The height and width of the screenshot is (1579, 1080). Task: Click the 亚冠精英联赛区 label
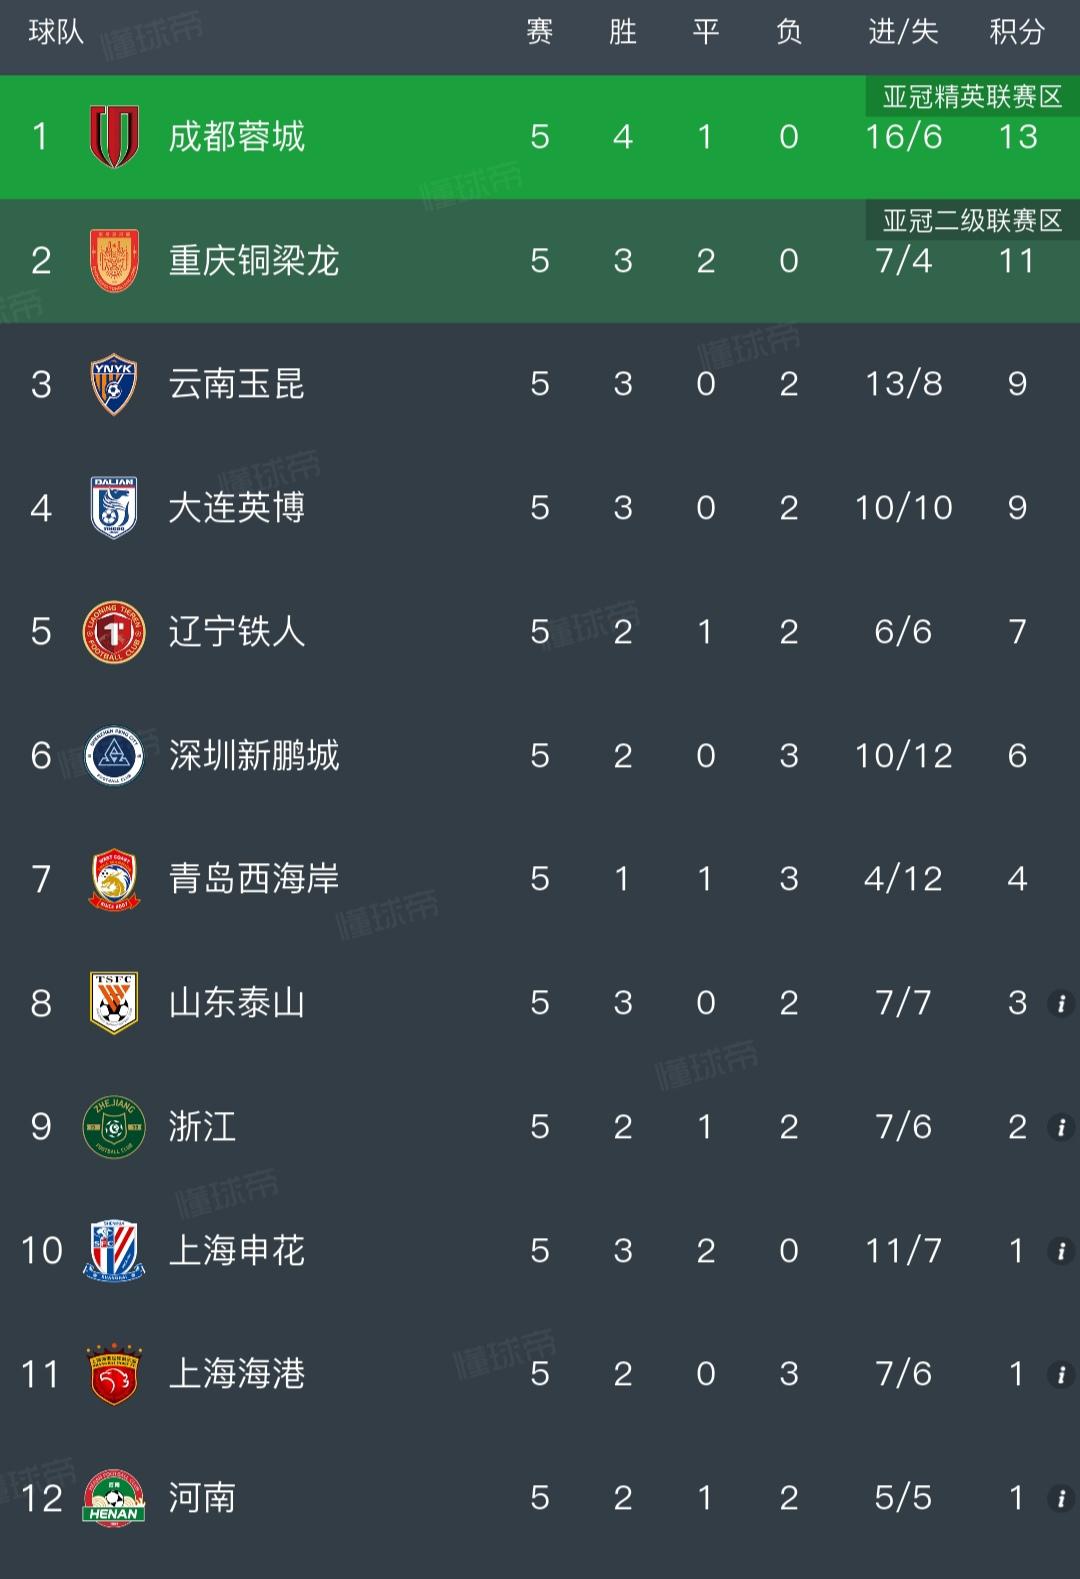[972, 97]
